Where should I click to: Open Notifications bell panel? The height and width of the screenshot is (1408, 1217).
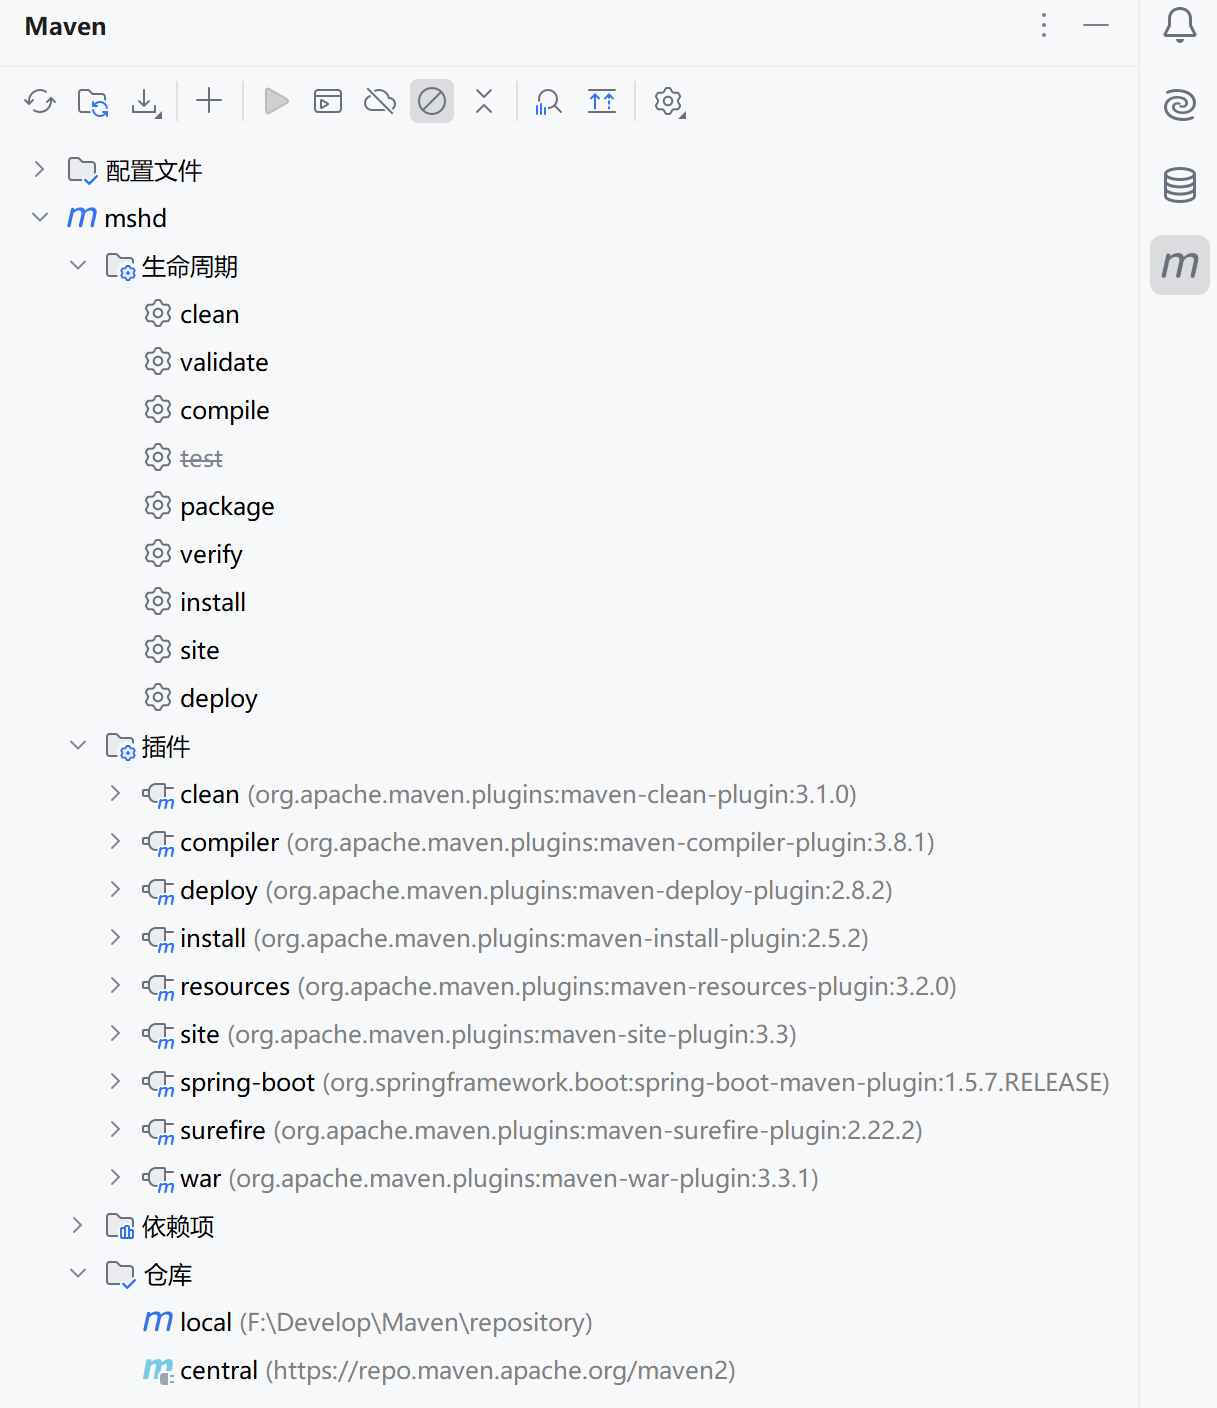tap(1180, 25)
